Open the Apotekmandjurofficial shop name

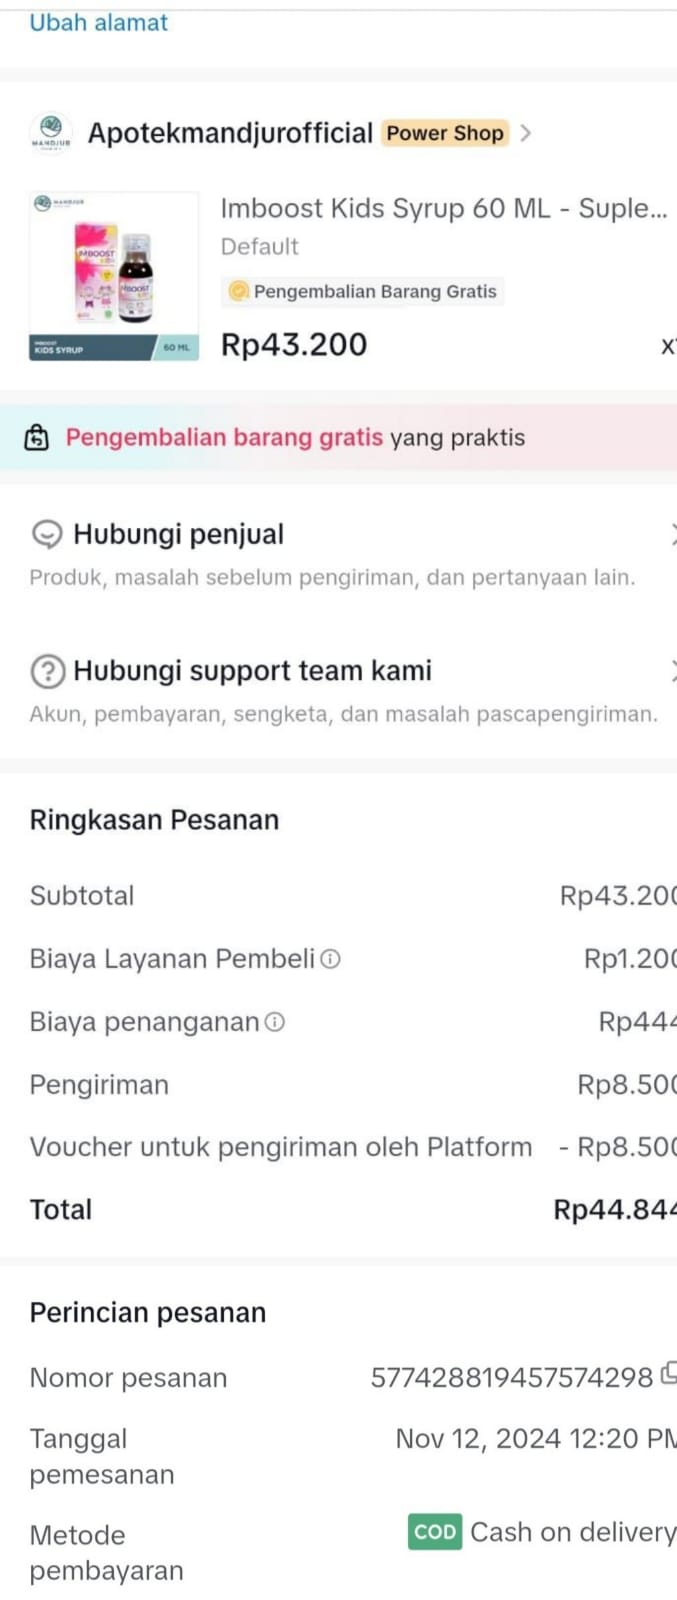(x=230, y=133)
